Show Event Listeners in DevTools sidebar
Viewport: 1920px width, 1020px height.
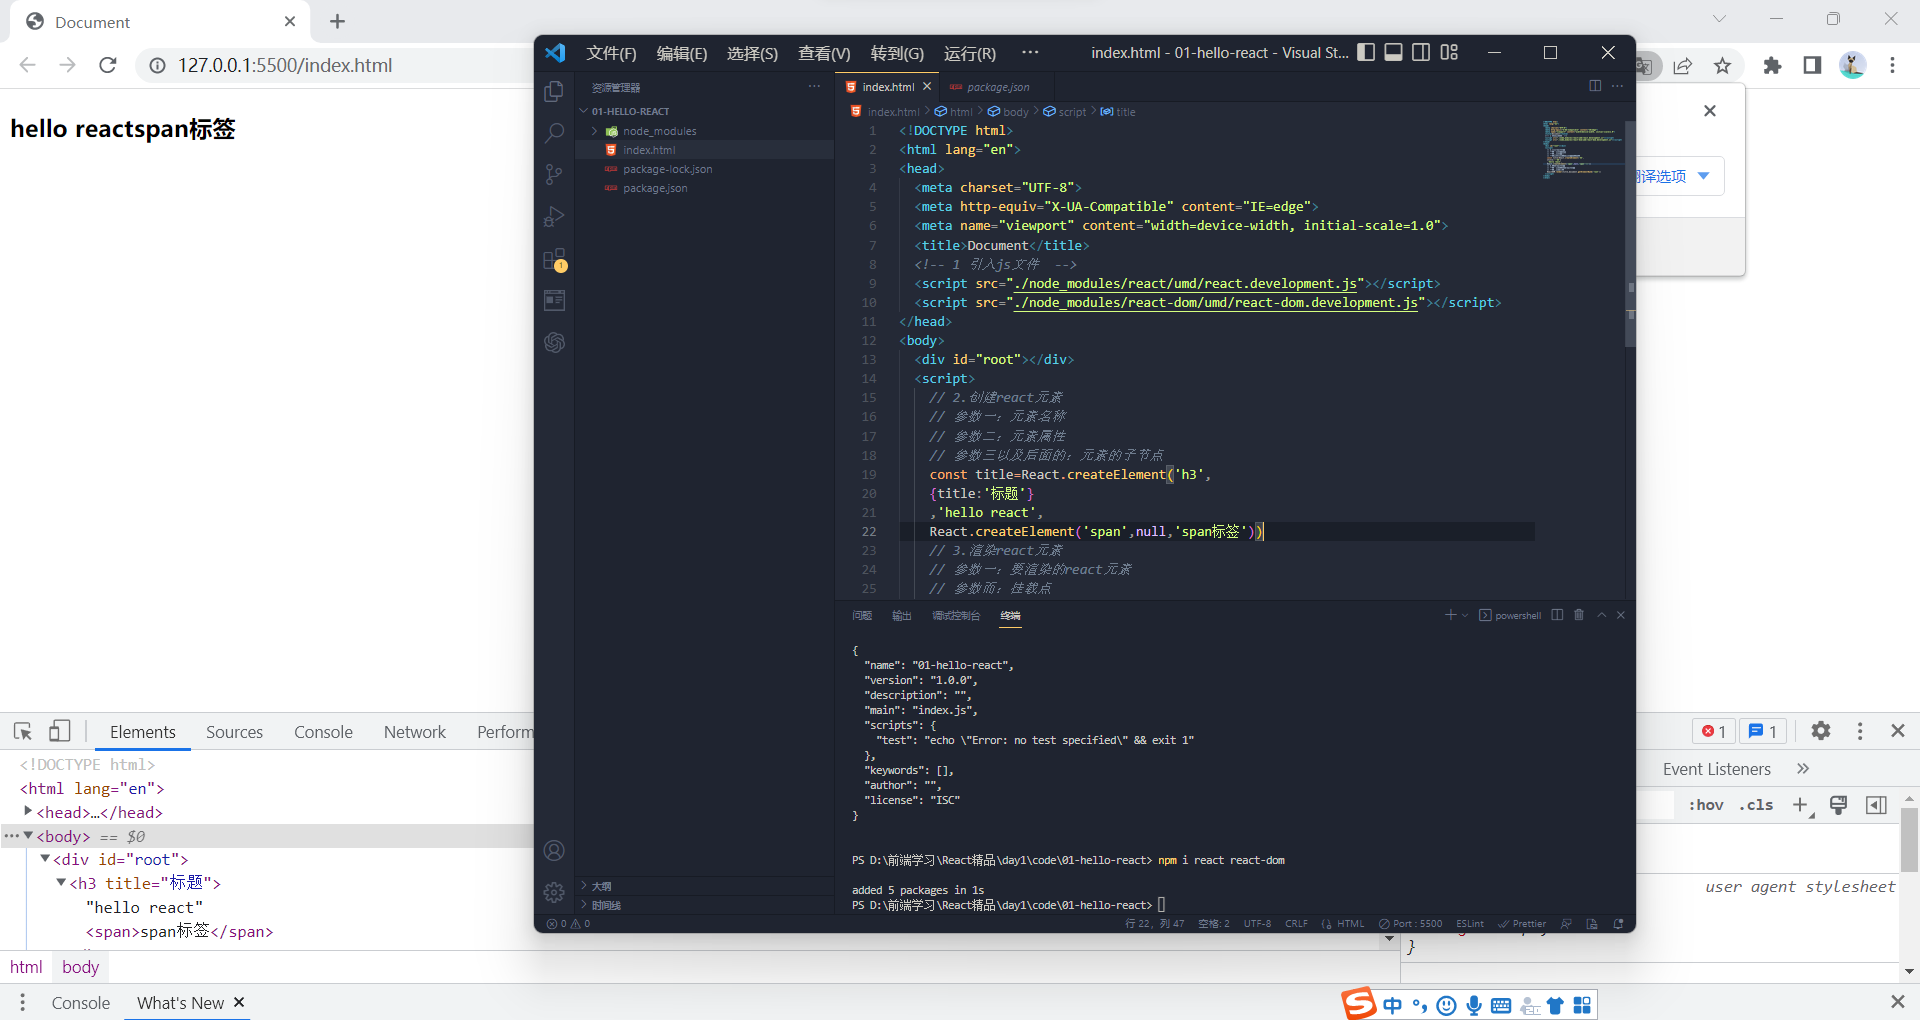[1717, 768]
